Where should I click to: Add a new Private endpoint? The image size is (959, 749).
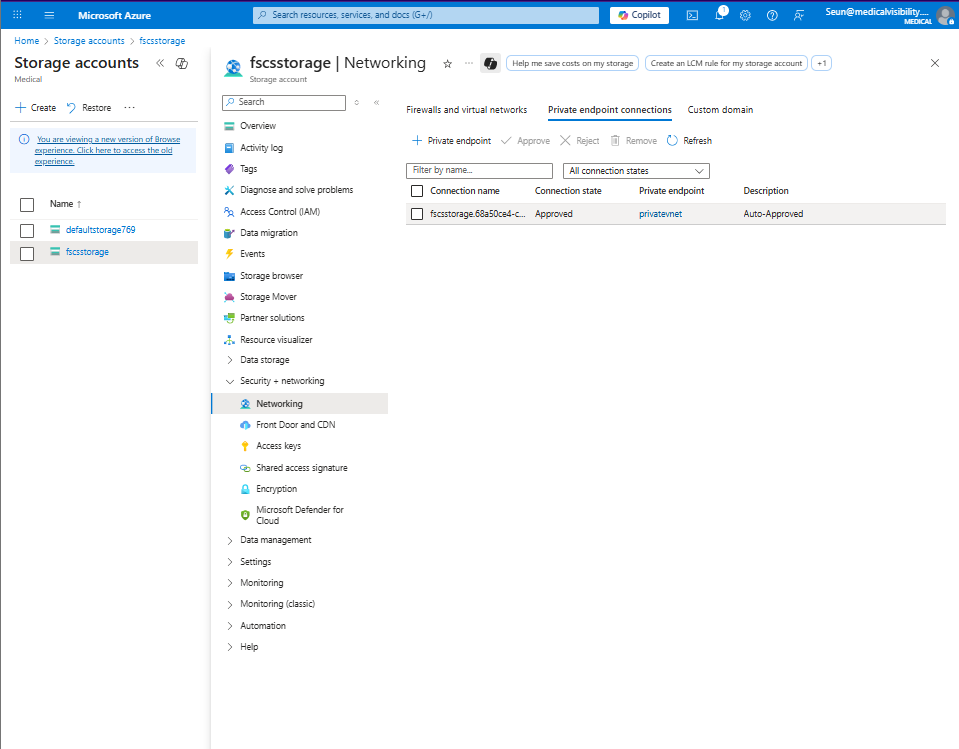tap(451, 141)
